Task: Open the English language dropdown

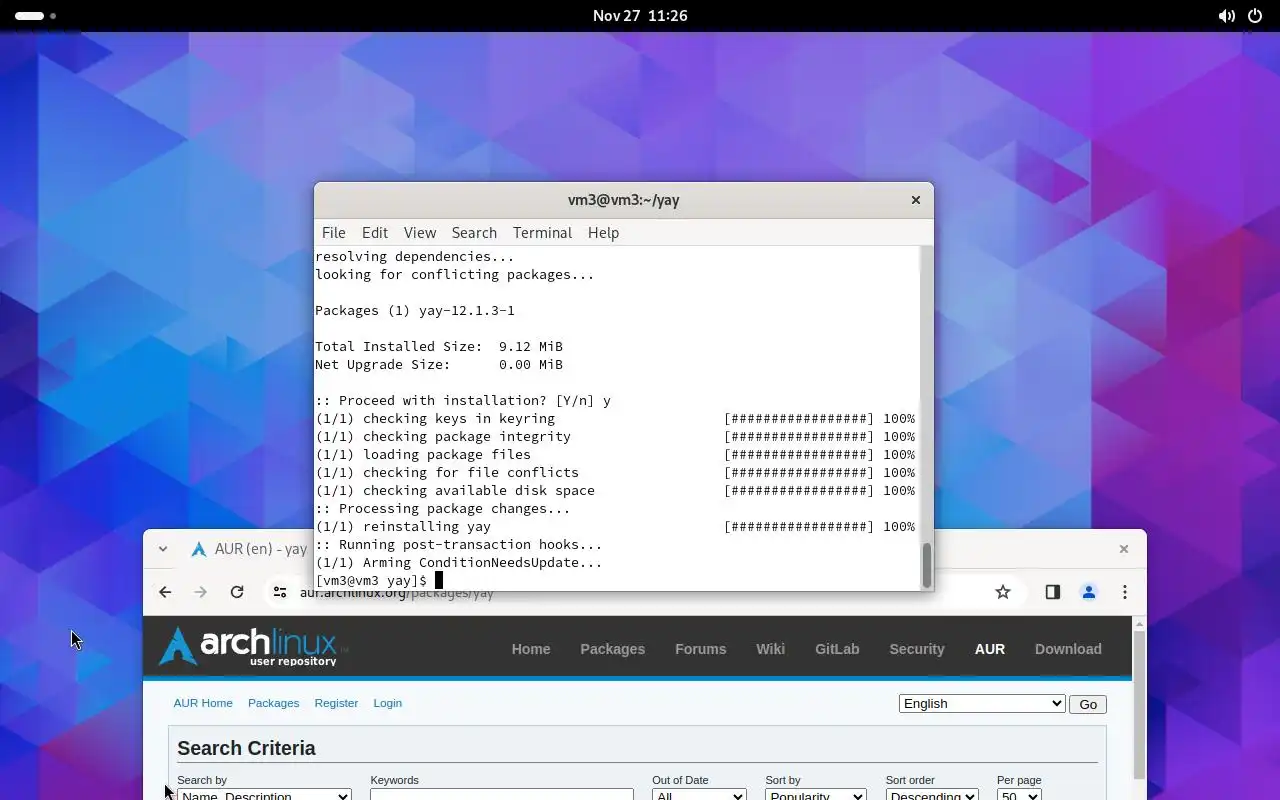Action: pos(982,704)
